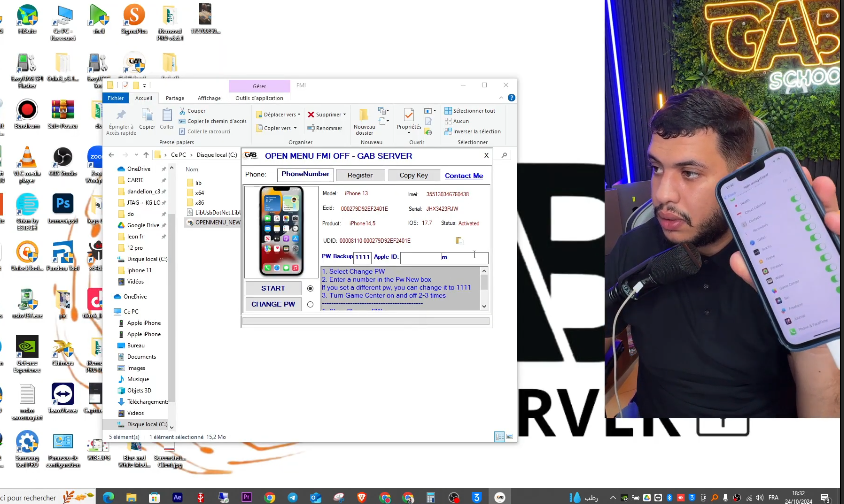Image resolution: width=844 pixels, height=504 pixels.
Task: Close the OPEN MENU FMI OFF window
Action: coord(486,155)
